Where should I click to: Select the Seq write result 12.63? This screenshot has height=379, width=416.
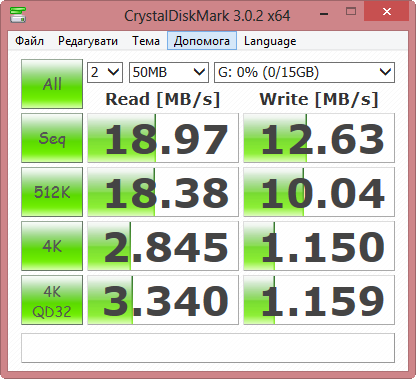[319, 138]
